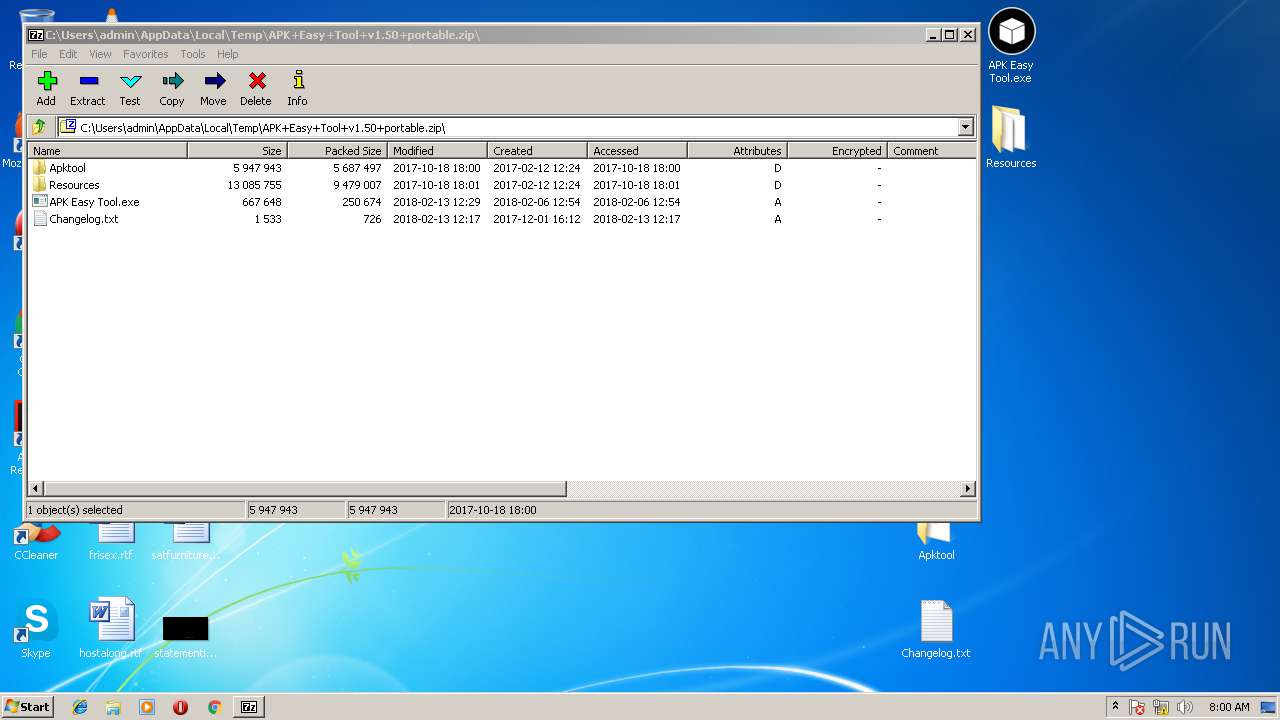Image resolution: width=1280 pixels, height=720 pixels.
Task: Open APK Easy Tool.exe desktop icon
Action: tap(1011, 46)
